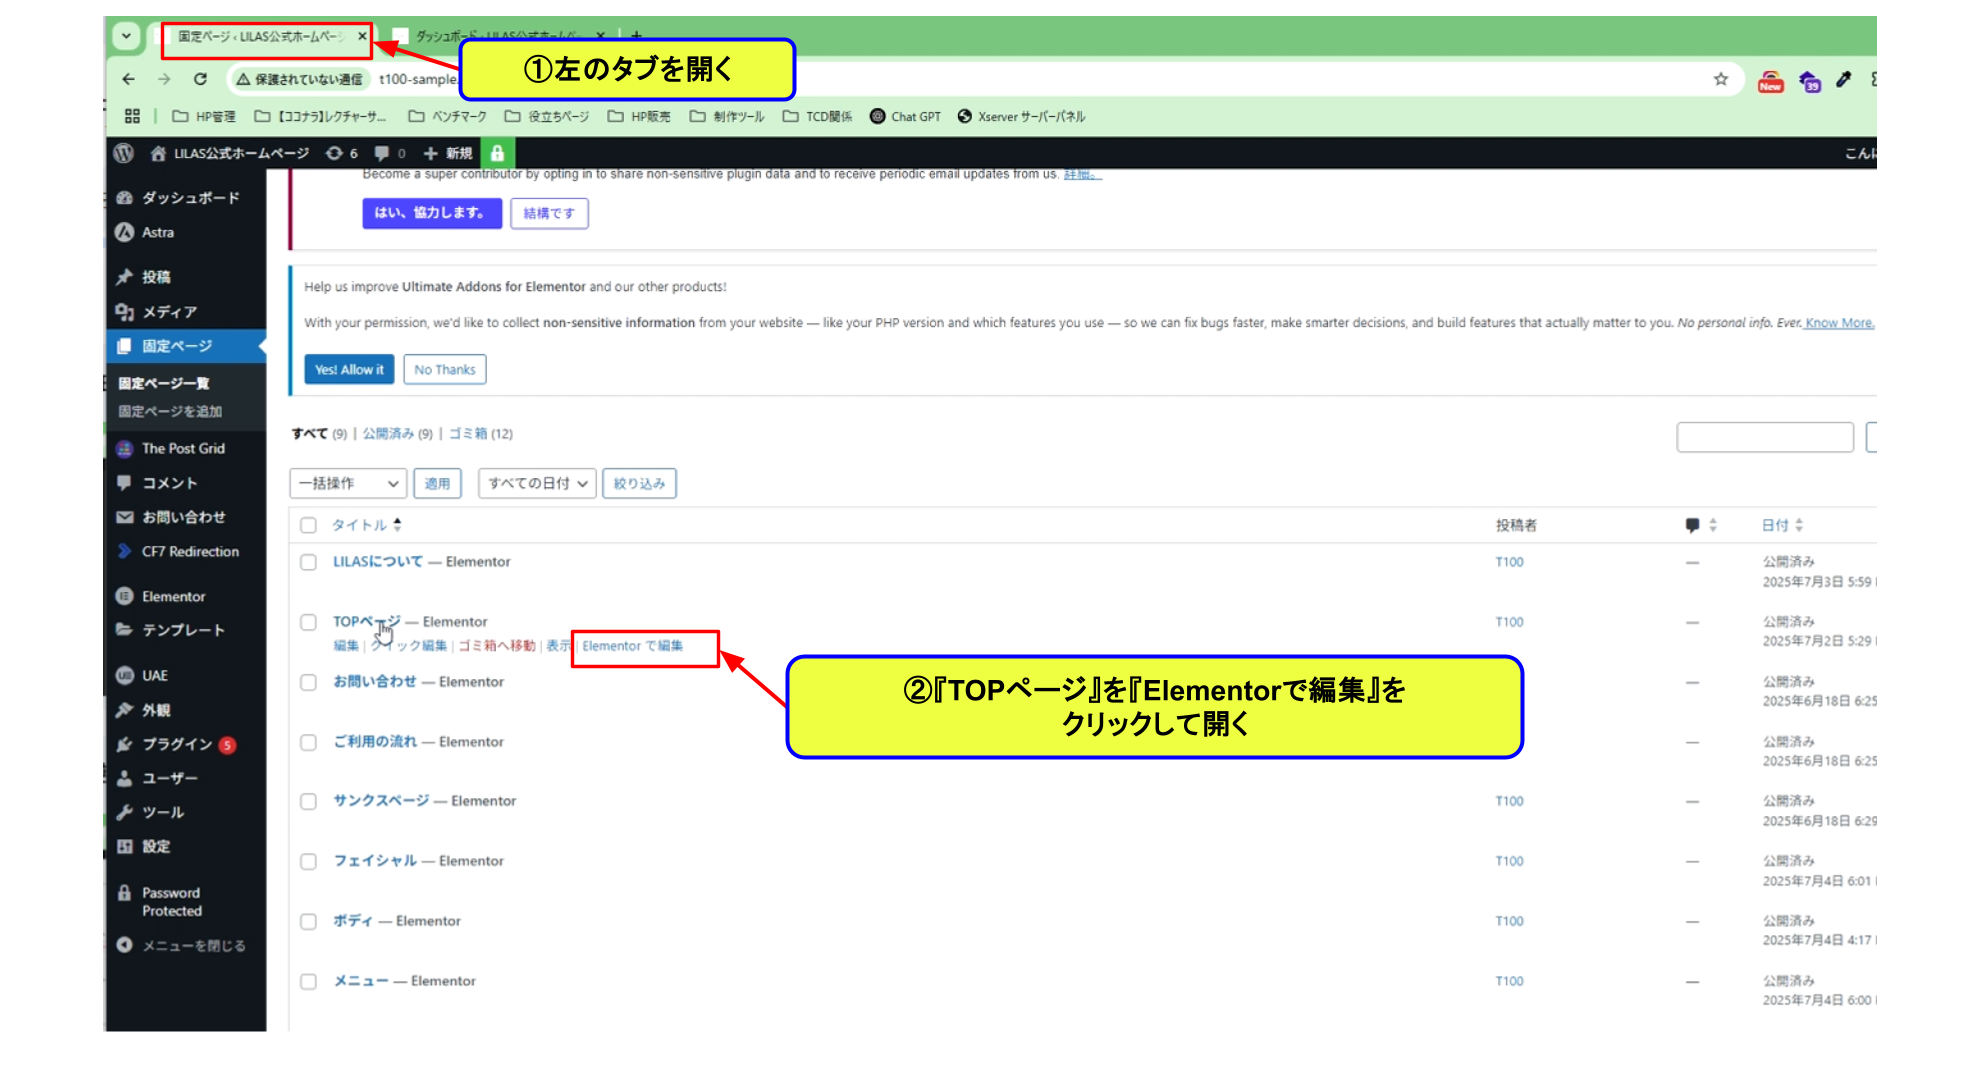Open 固定ページ一覧 in the submenu
Image resolution: width=1980 pixels, height=1080 pixels.
pyautogui.click(x=164, y=383)
